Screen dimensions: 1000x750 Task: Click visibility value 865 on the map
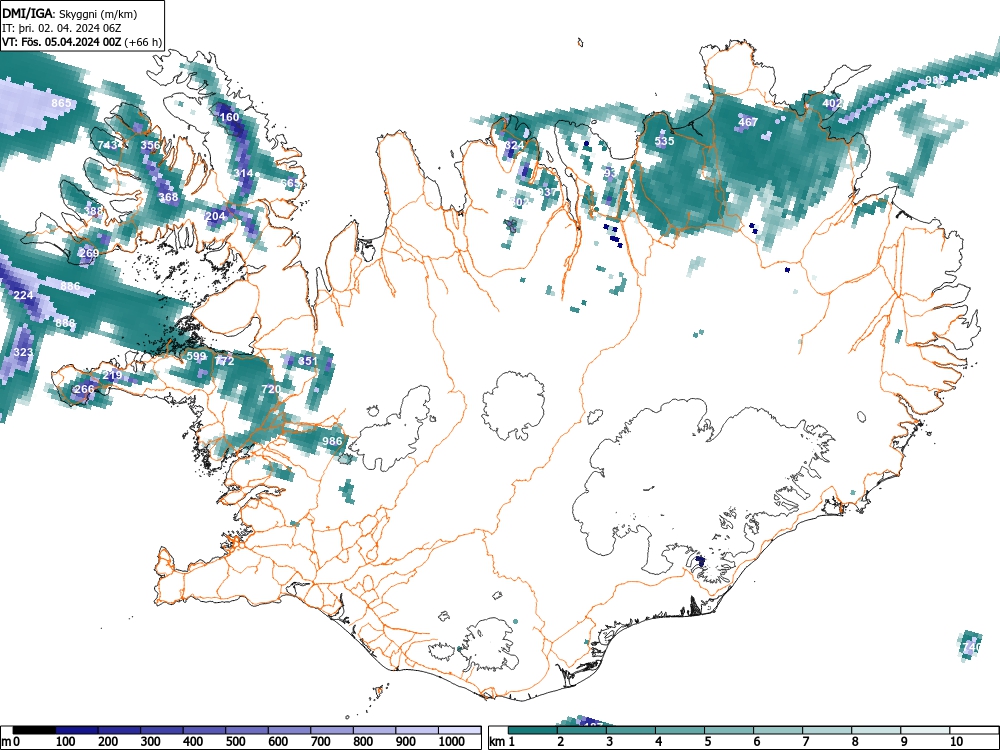[x=61, y=103]
